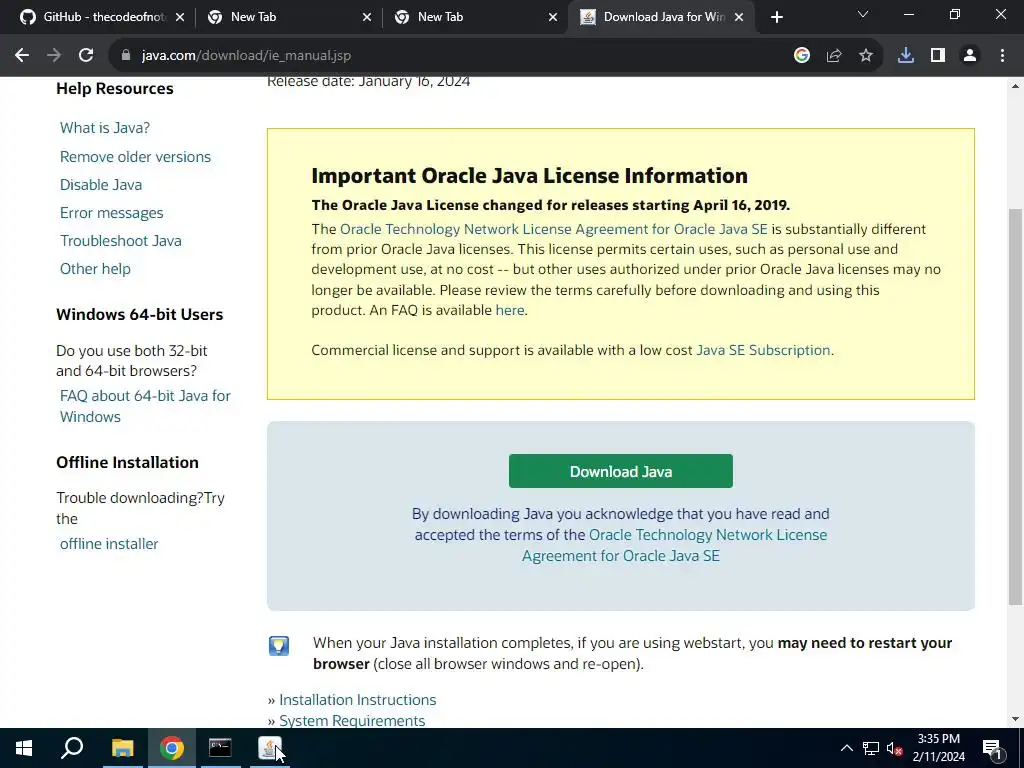Image resolution: width=1024 pixels, height=768 pixels.
Task: Open the notification center icon
Action: pyautogui.click(x=991, y=748)
